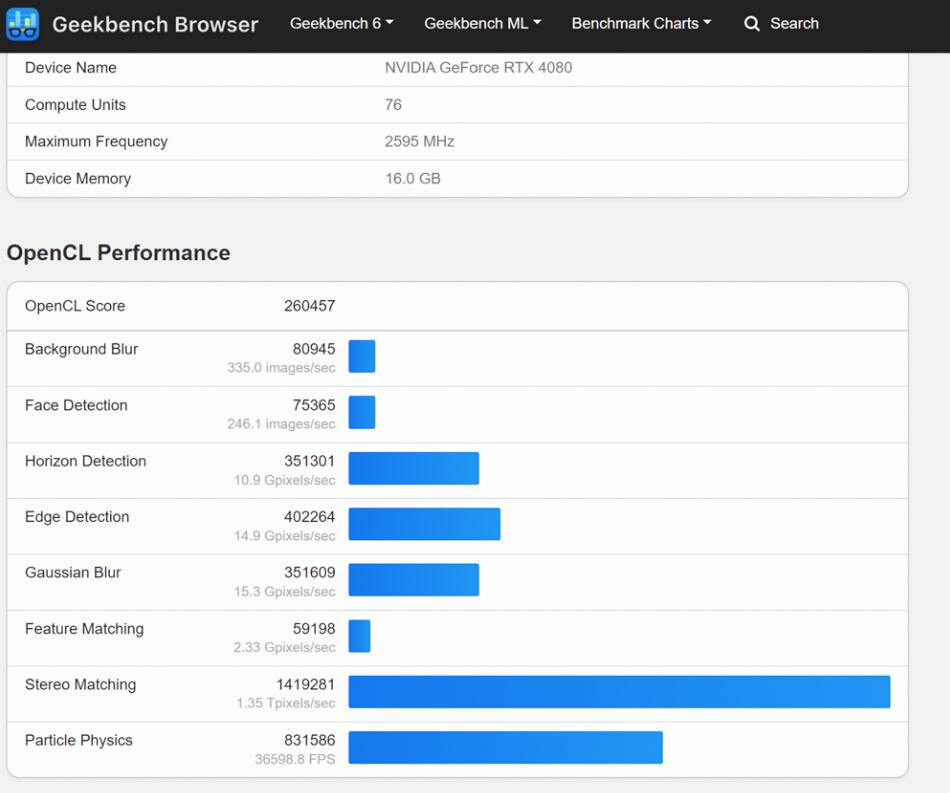Click the 1.35 Tpixels/sec rate
This screenshot has height=793, width=950.
(x=286, y=703)
